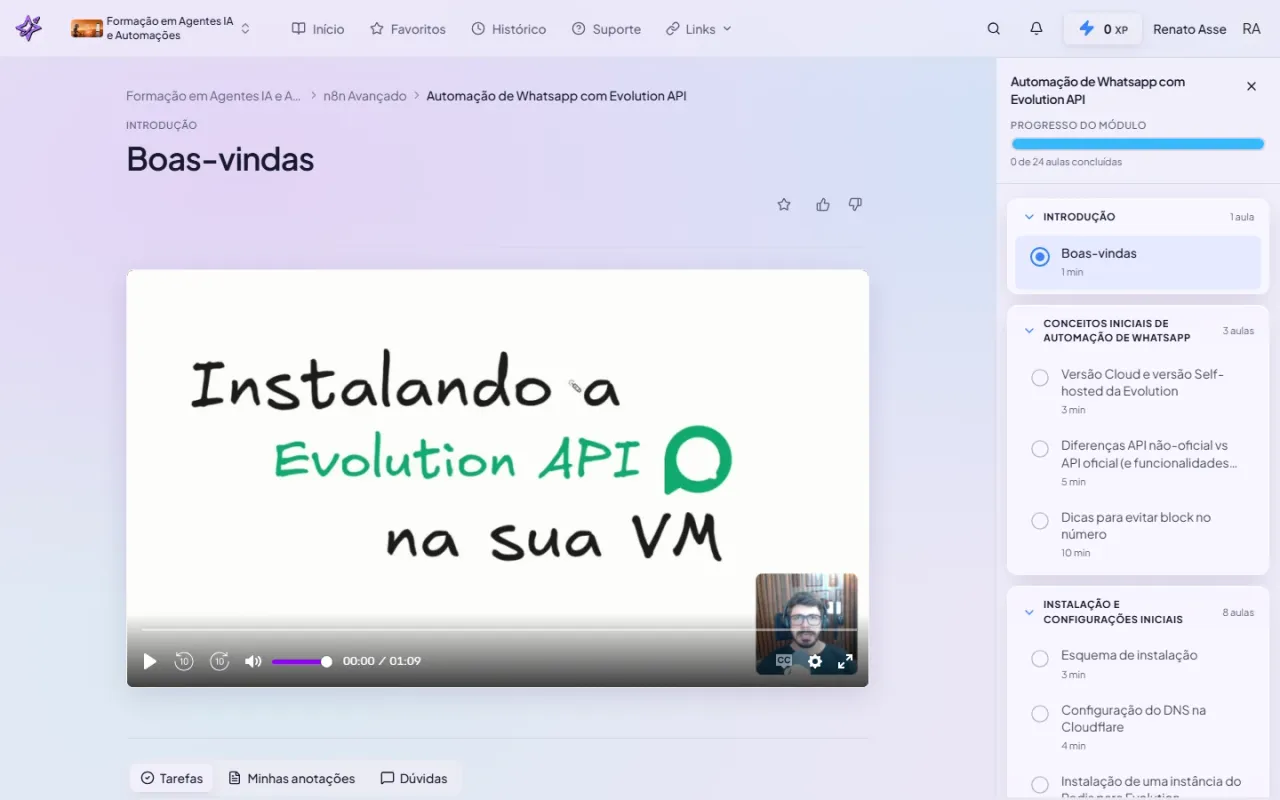The height and width of the screenshot is (800, 1280).
Task: Favorite this lesson with star icon
Action: click(784, 204)
